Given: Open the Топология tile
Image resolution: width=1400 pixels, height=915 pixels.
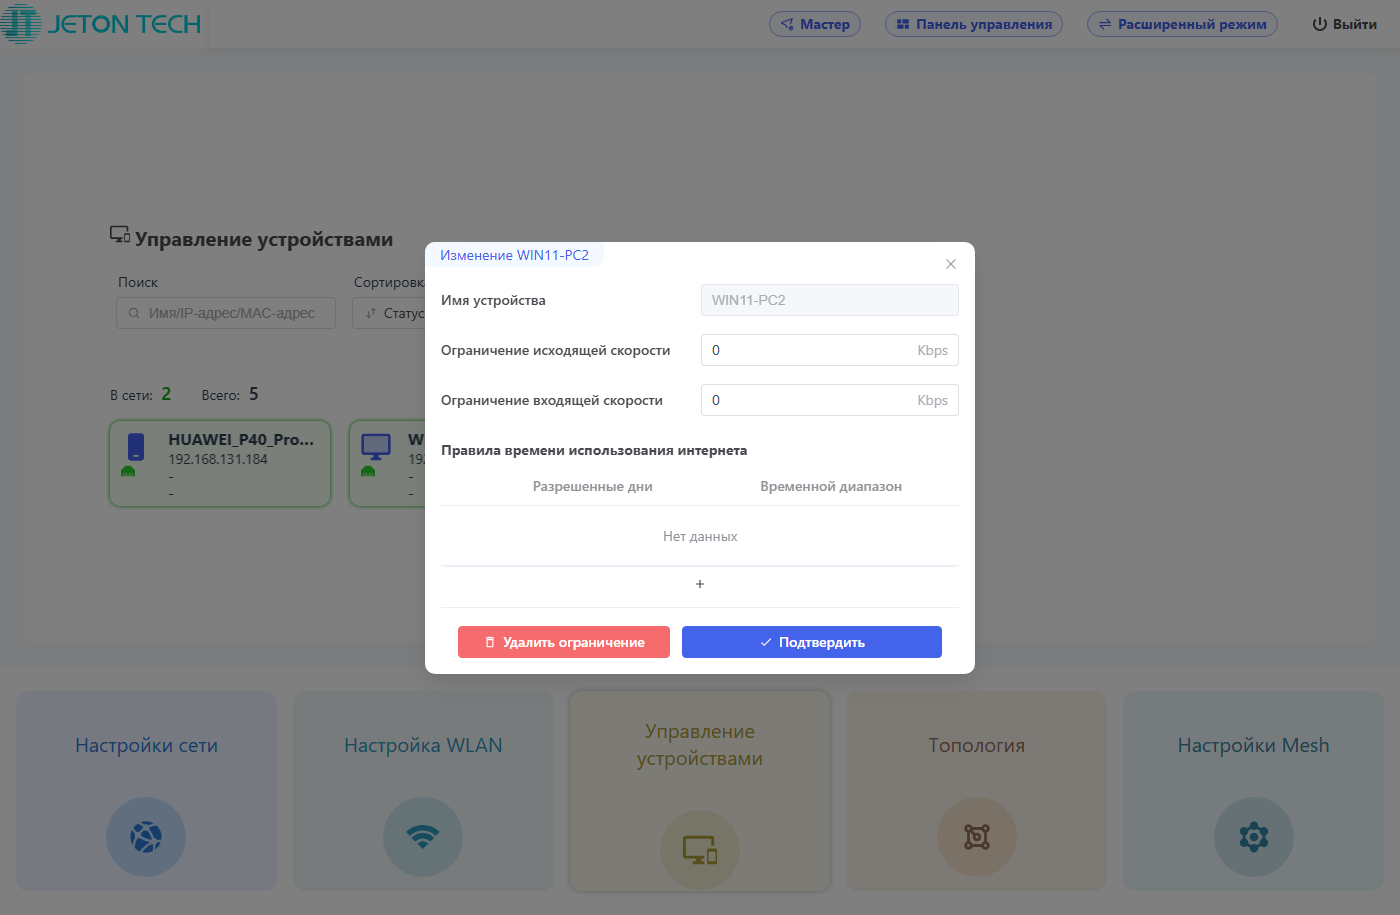Looking at the screenshot, I should click(977, 790).
